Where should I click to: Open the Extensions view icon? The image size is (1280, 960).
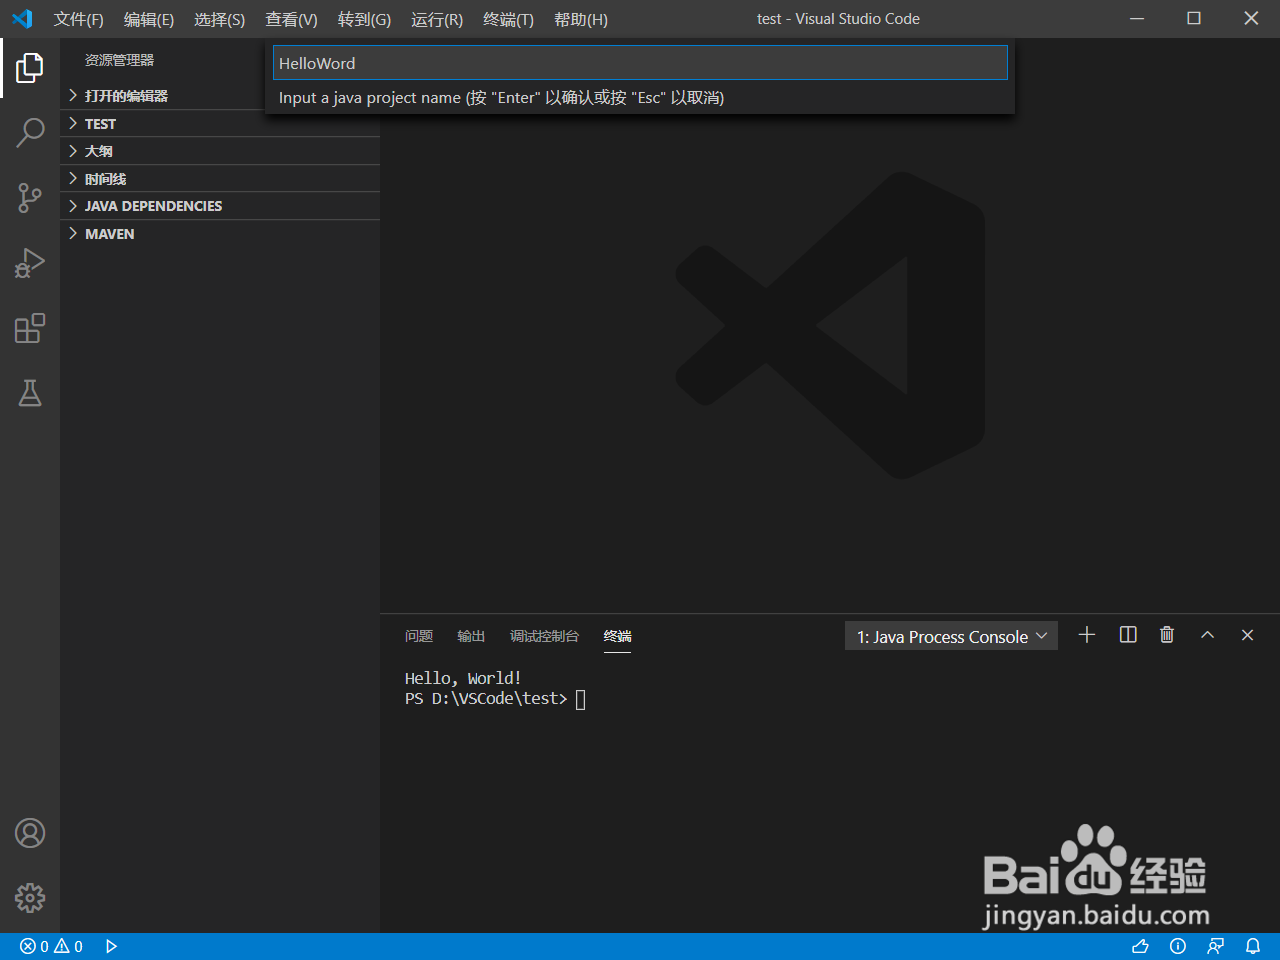click(x=30, y=328)
